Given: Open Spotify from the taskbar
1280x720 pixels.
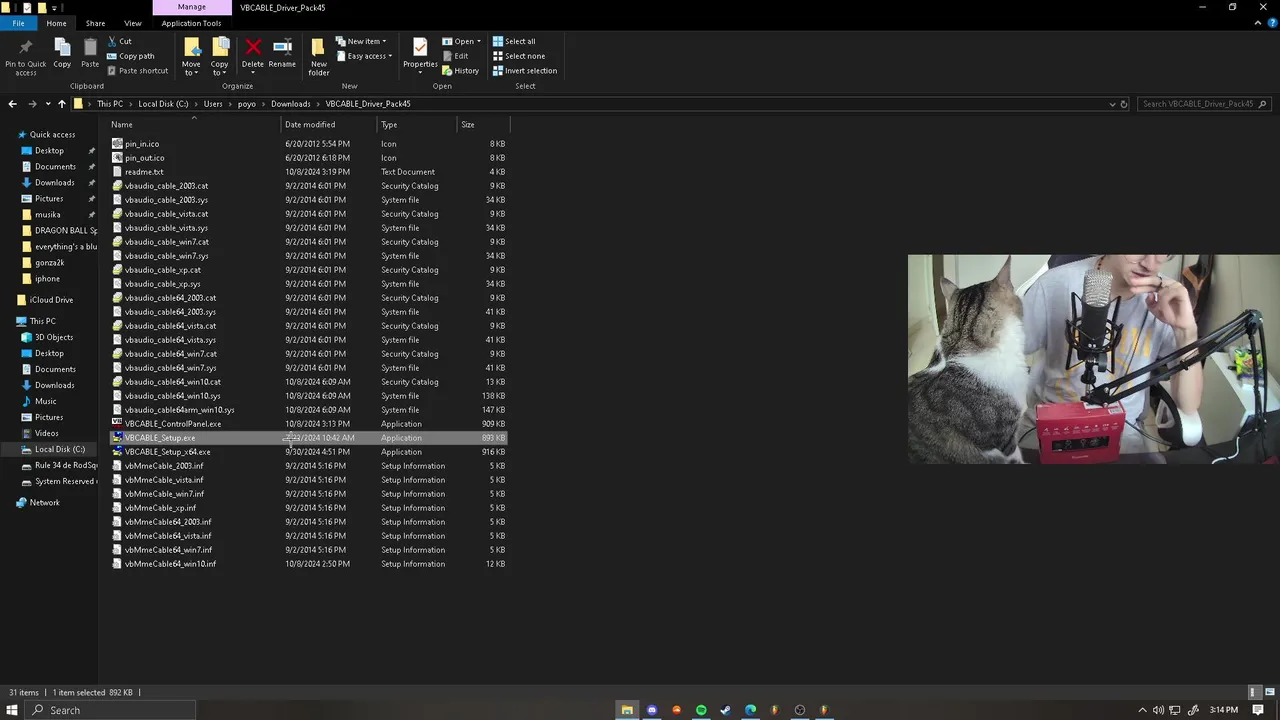Looking at the screenshot, I should point(701,710).
